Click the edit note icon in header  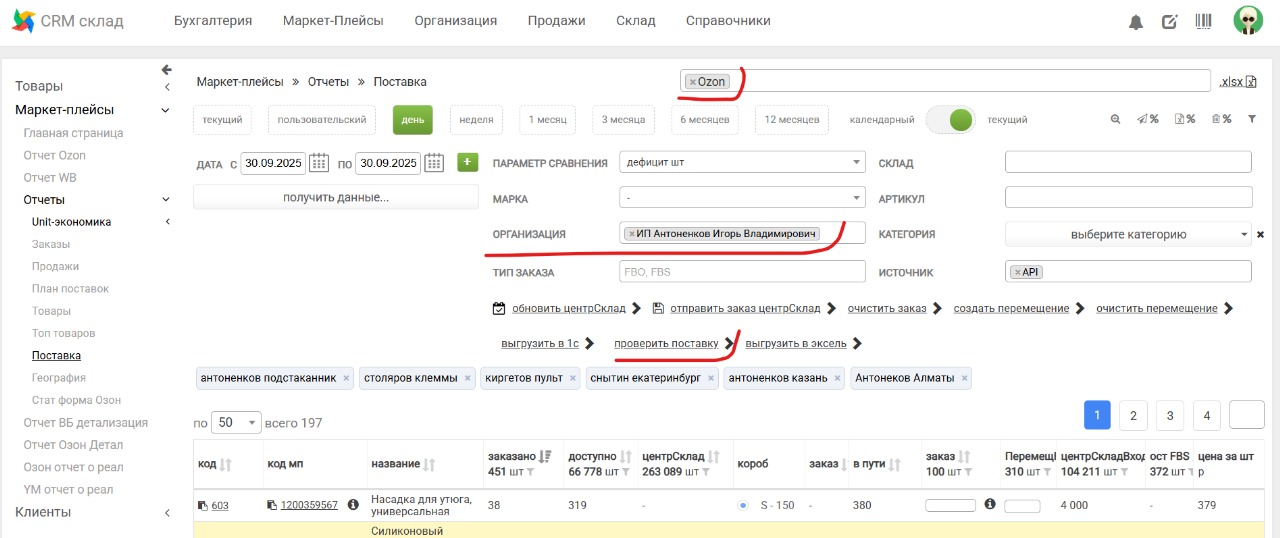1169,22
